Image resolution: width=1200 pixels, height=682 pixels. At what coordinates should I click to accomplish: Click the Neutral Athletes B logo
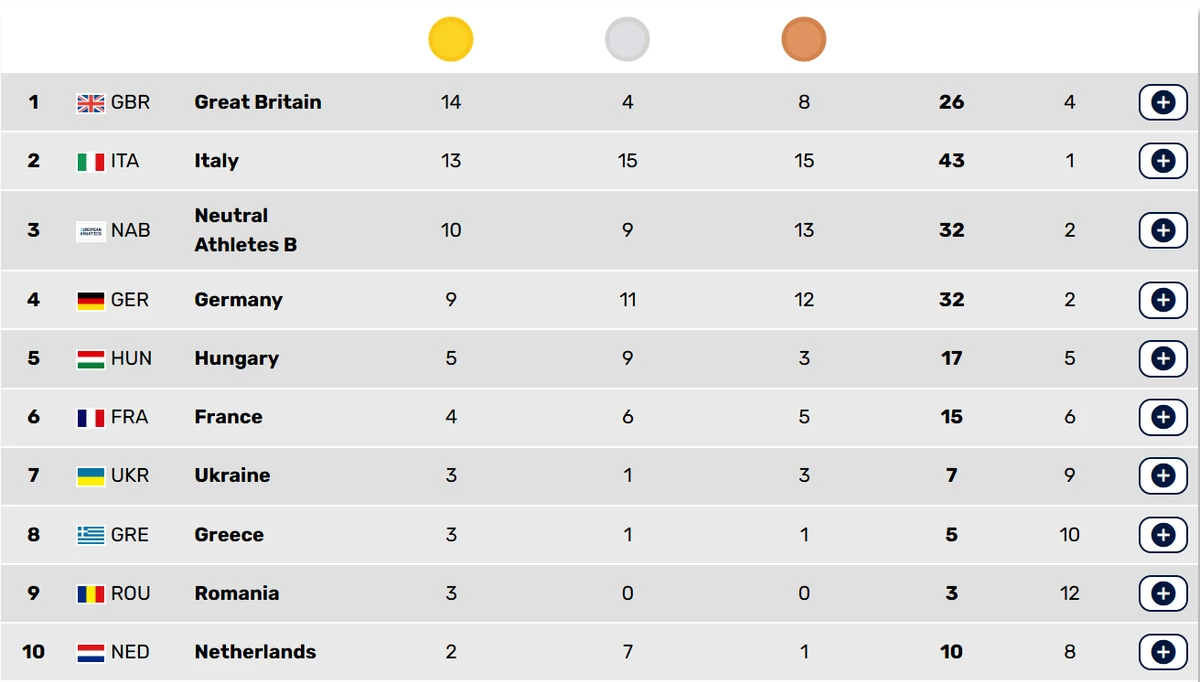[x=91, y=231]
